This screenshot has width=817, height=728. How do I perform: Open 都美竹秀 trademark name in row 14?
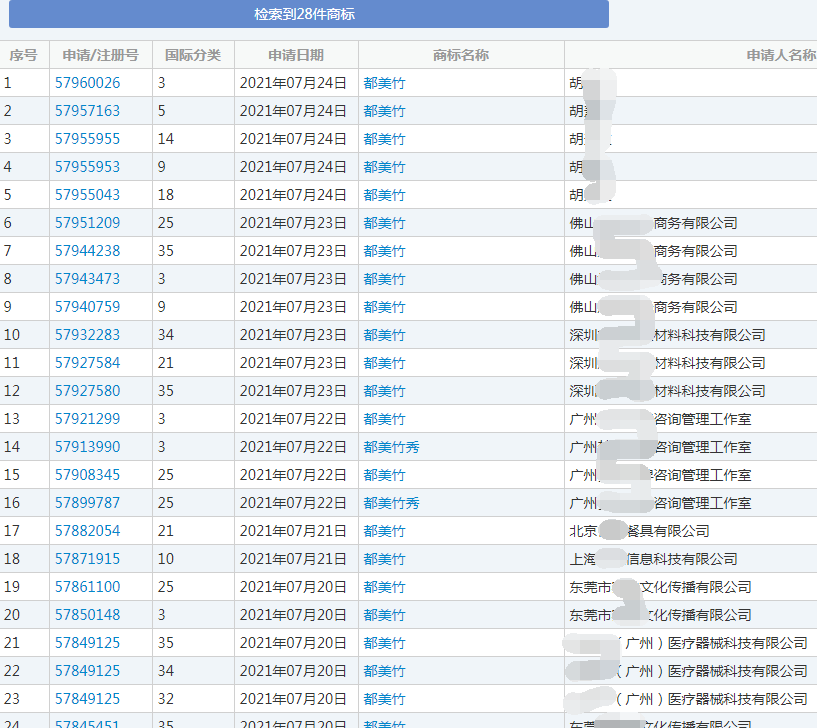click(x=391, y=447)
